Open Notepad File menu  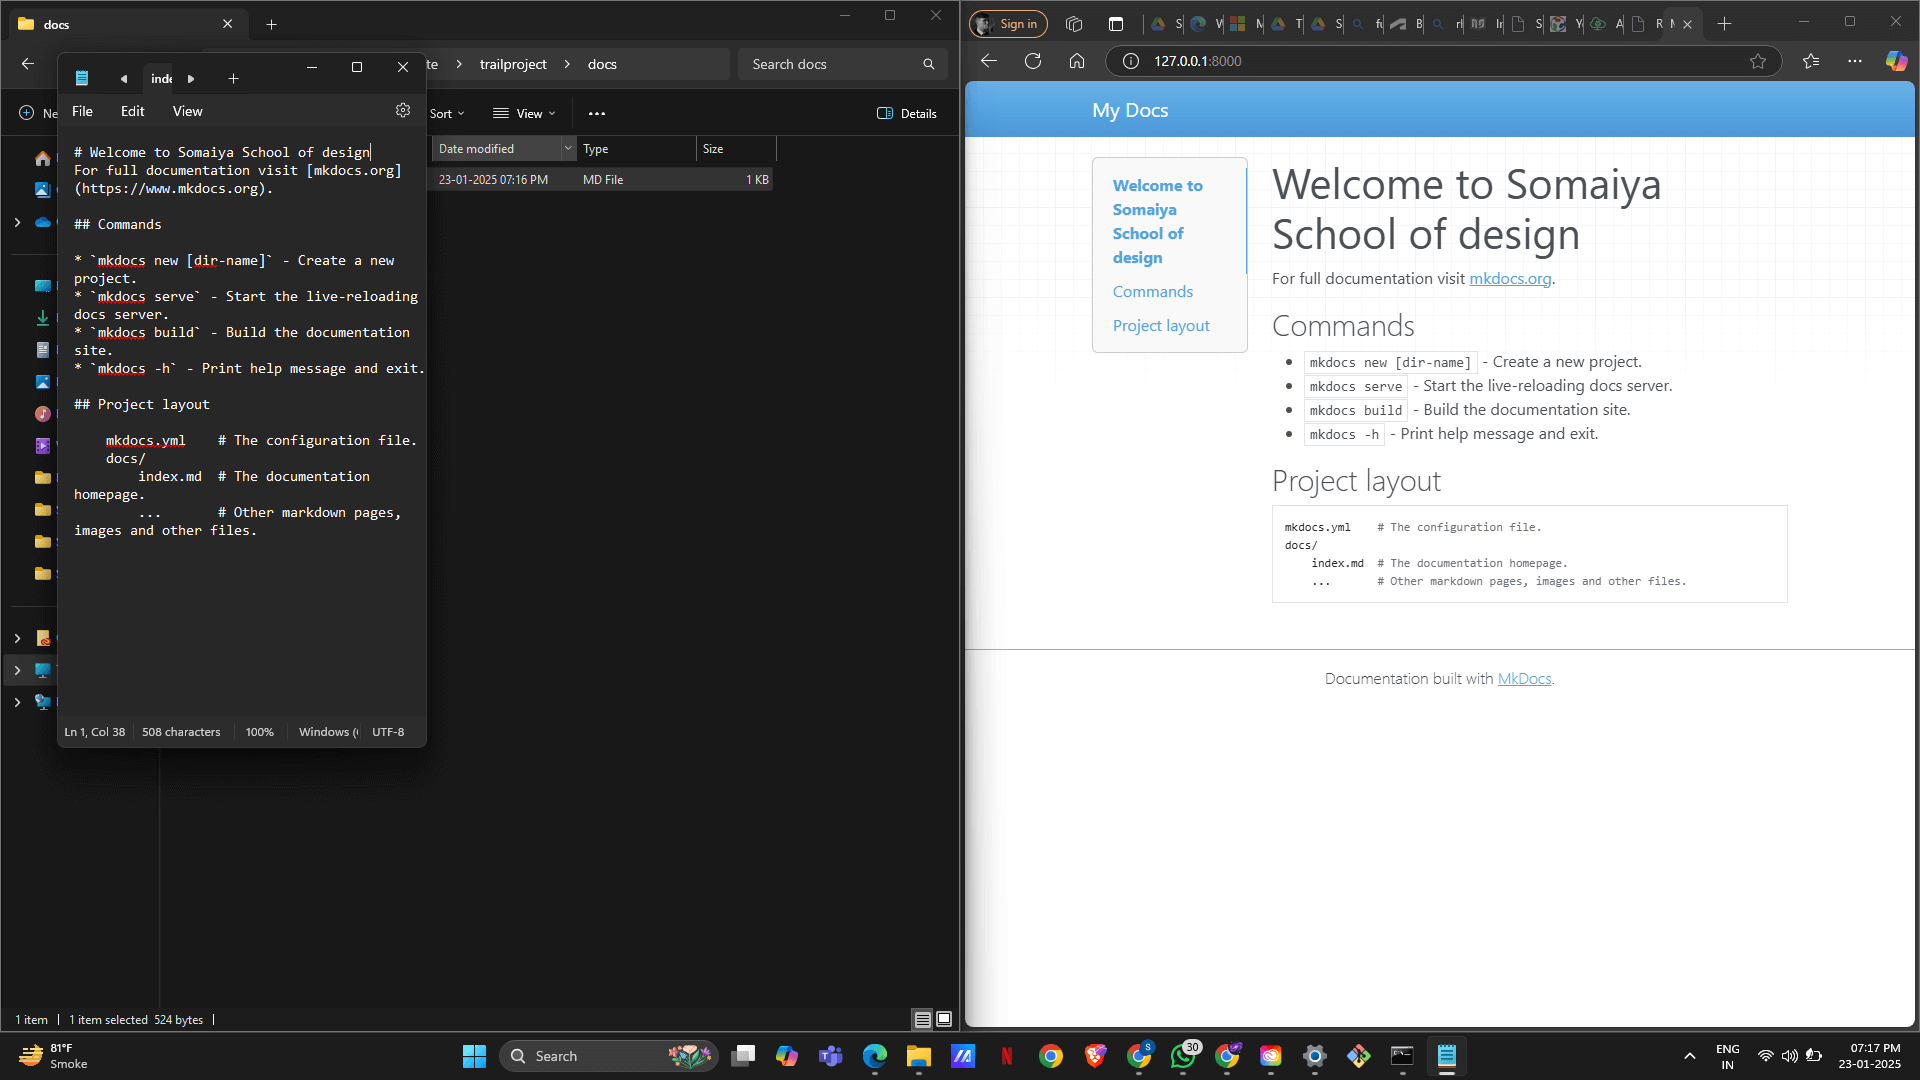83,111
